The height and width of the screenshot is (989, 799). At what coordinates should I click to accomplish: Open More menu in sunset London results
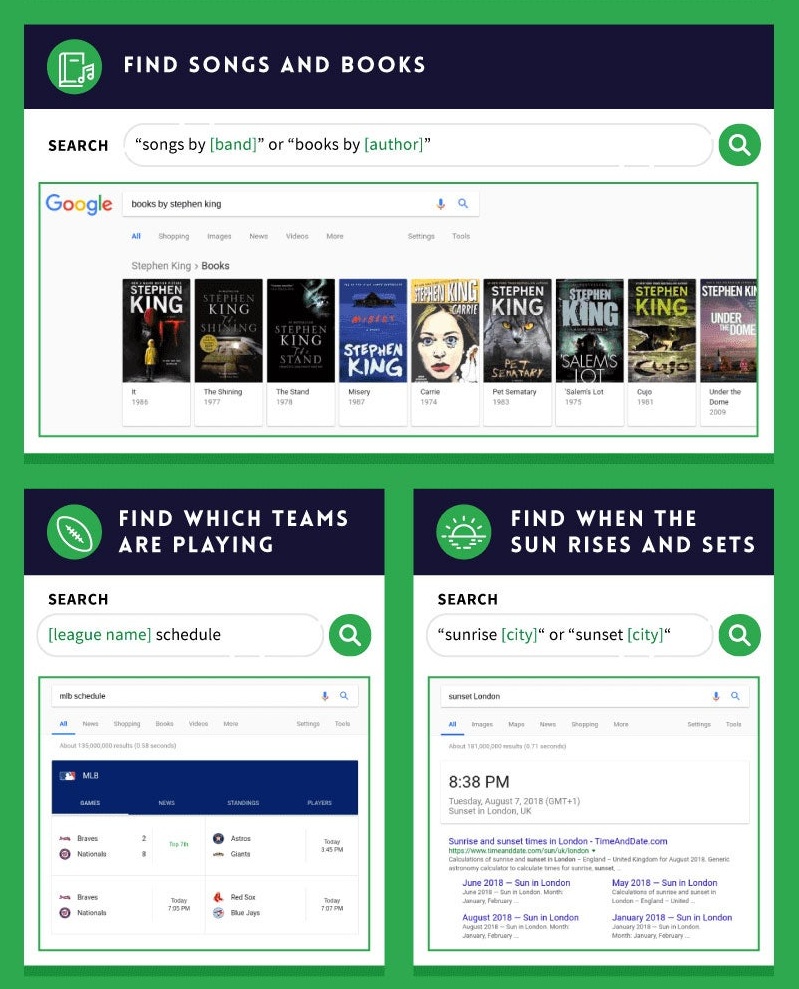tap(621, 724)
